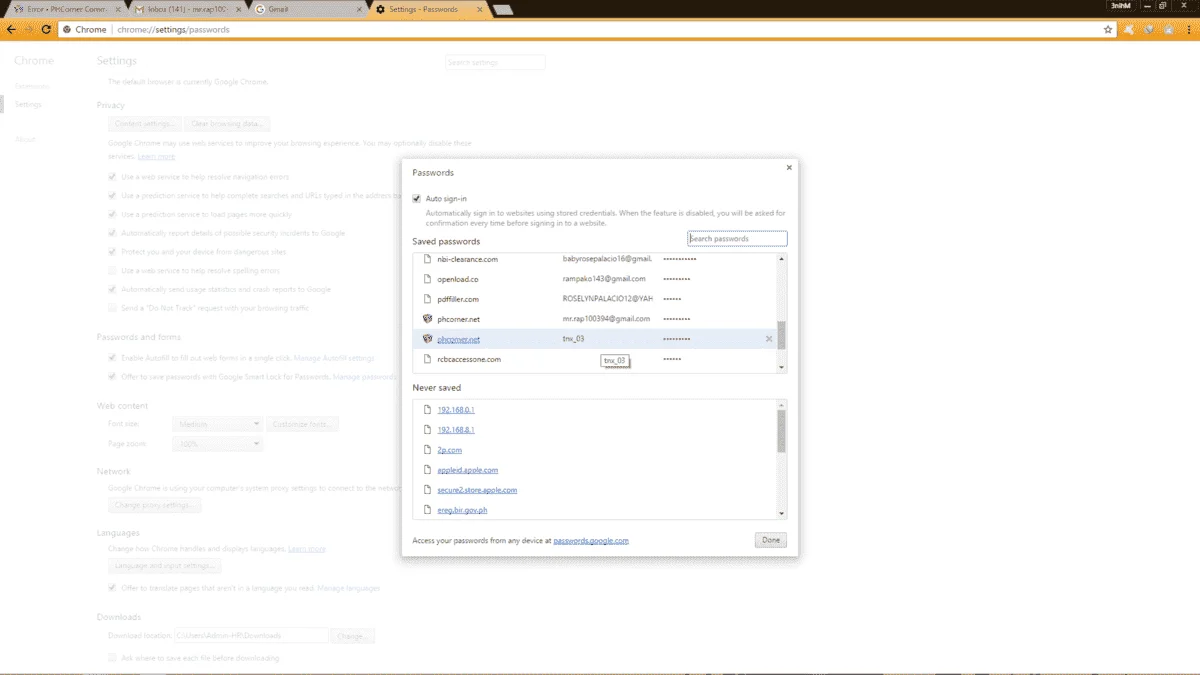The height and width of the screenshot is (675, 1200).
Task: Click the Done button
Action: (x=771, y=540)
